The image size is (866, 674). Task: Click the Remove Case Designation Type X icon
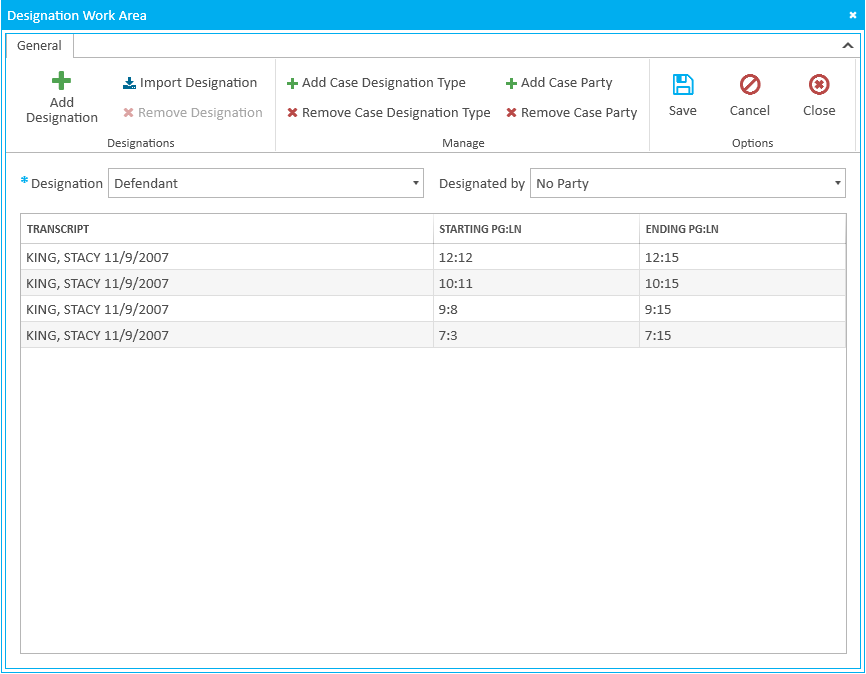(292, 113)
